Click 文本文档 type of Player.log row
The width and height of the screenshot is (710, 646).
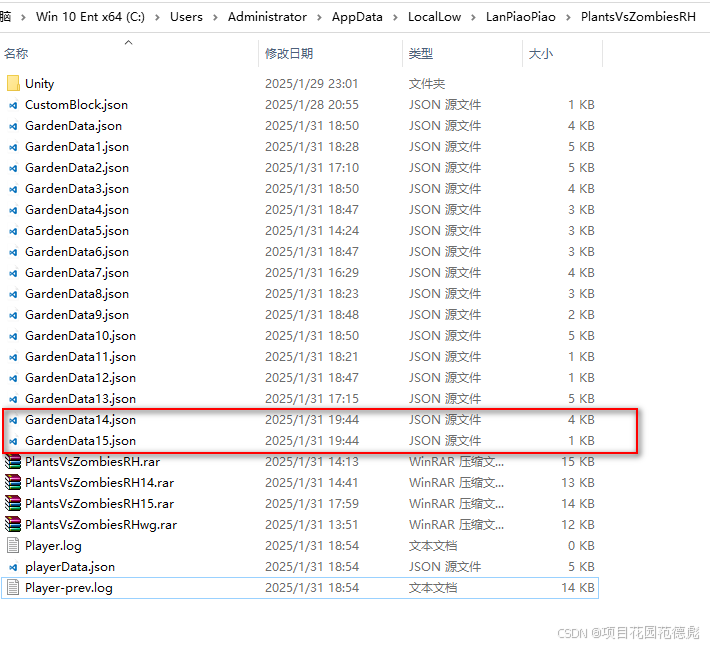coord(433,546)
